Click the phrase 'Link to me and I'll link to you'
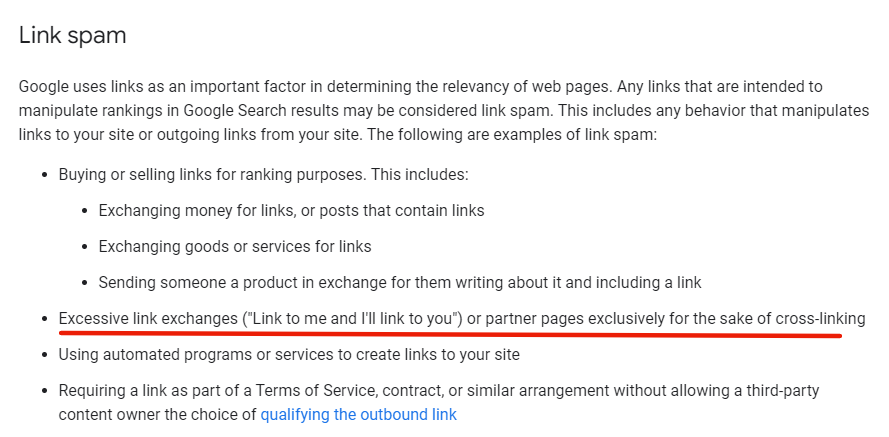Image resolution: width=889 pixels, height=437 pixels. (x=352, y=319)
